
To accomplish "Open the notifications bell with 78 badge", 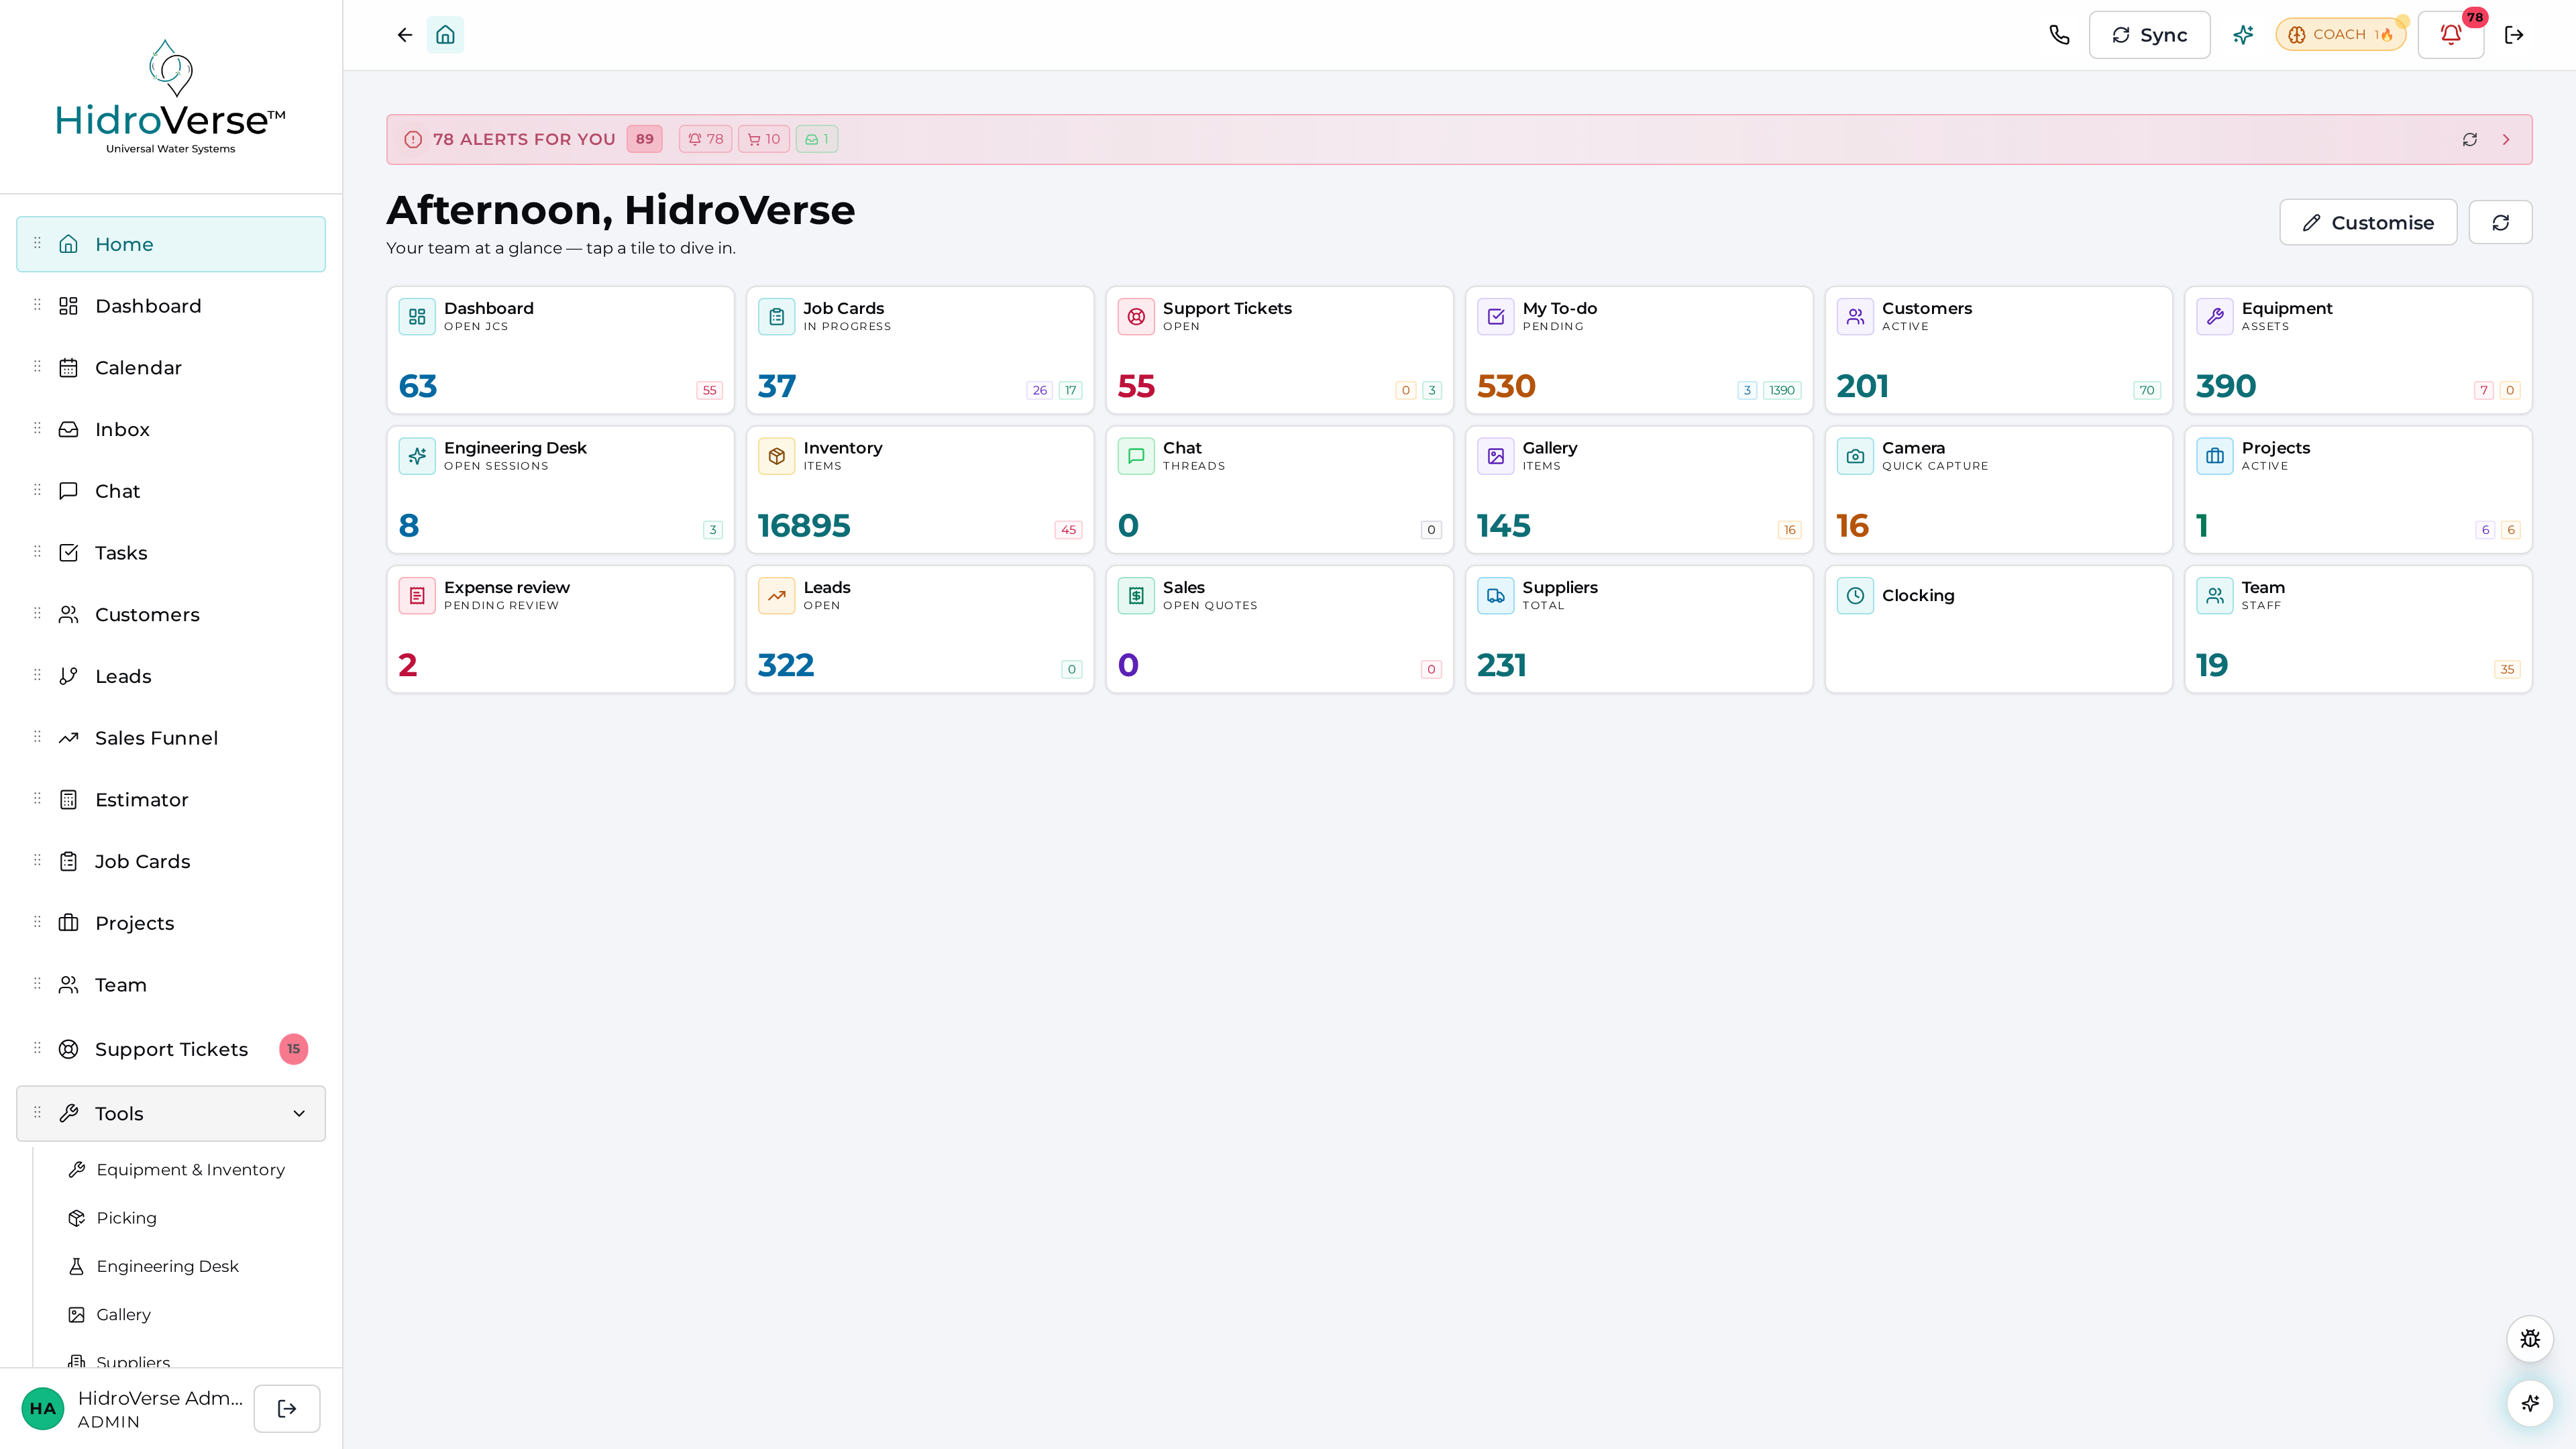I will point(2451,35).
